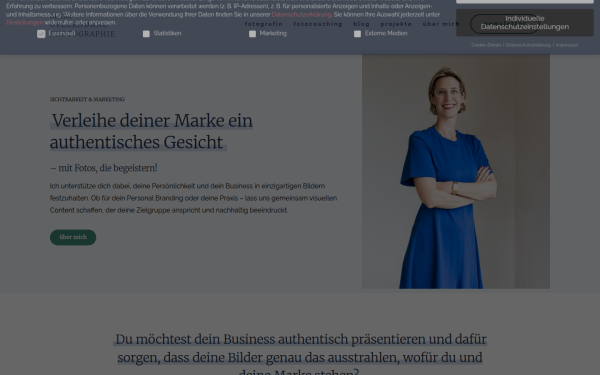The width and height of the screenshot is (600, 375).
Task: Open the projekte menu item
Action: coord(396,24)
